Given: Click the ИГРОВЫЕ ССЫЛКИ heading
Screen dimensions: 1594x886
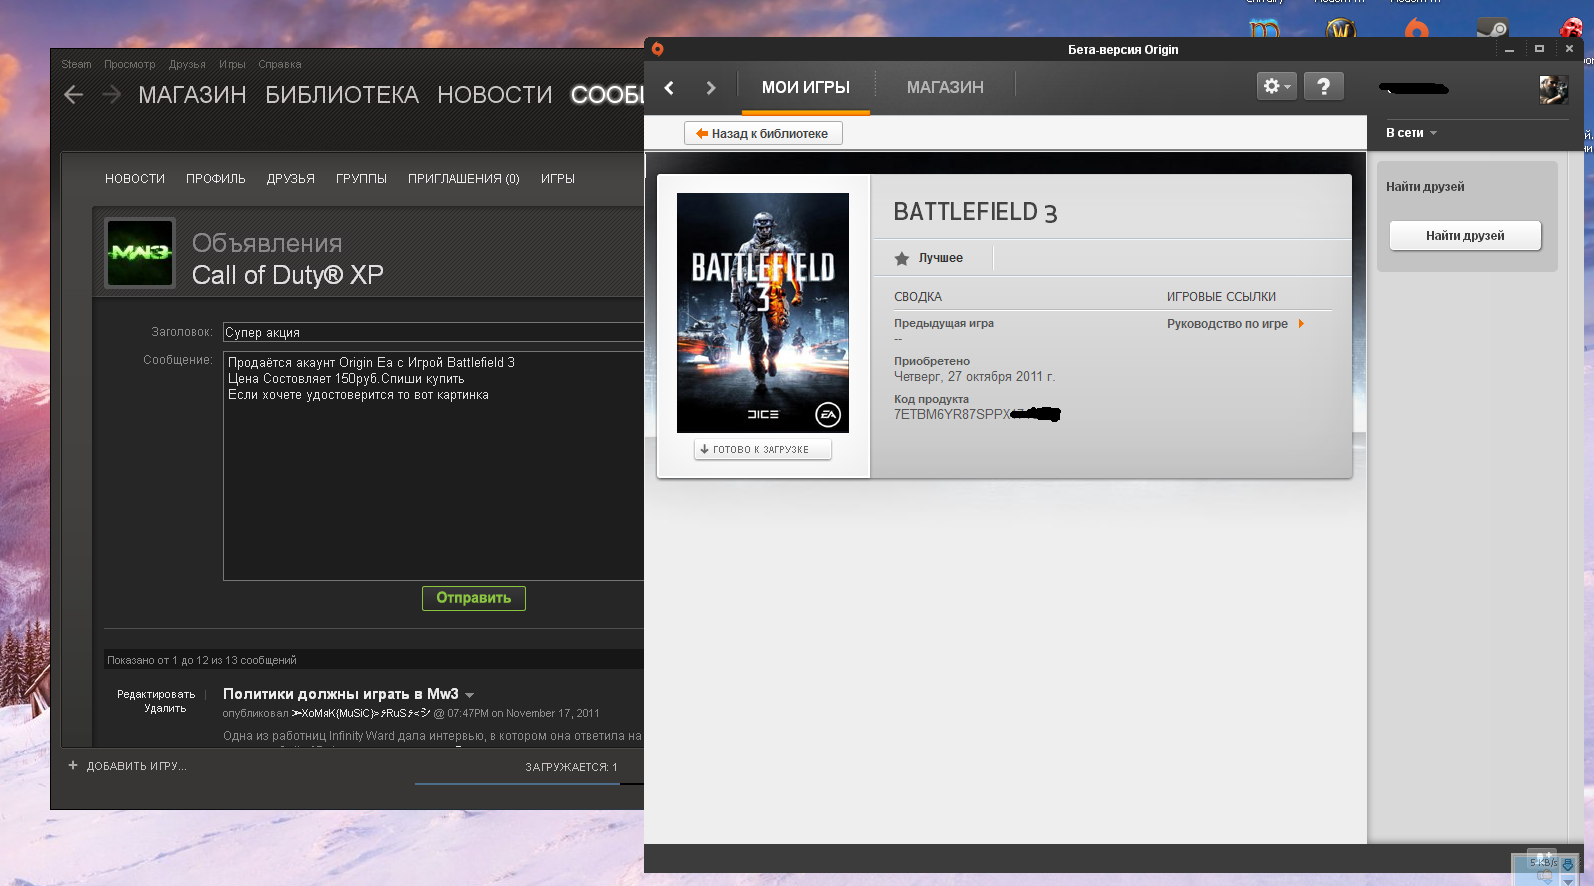Looking at the screenshot, I should point(1221,297).
